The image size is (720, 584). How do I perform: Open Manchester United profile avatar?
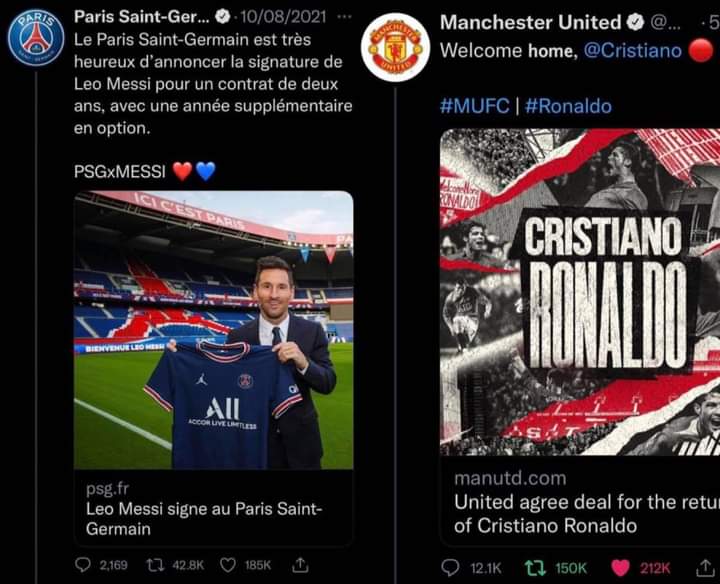pos(395,47)
